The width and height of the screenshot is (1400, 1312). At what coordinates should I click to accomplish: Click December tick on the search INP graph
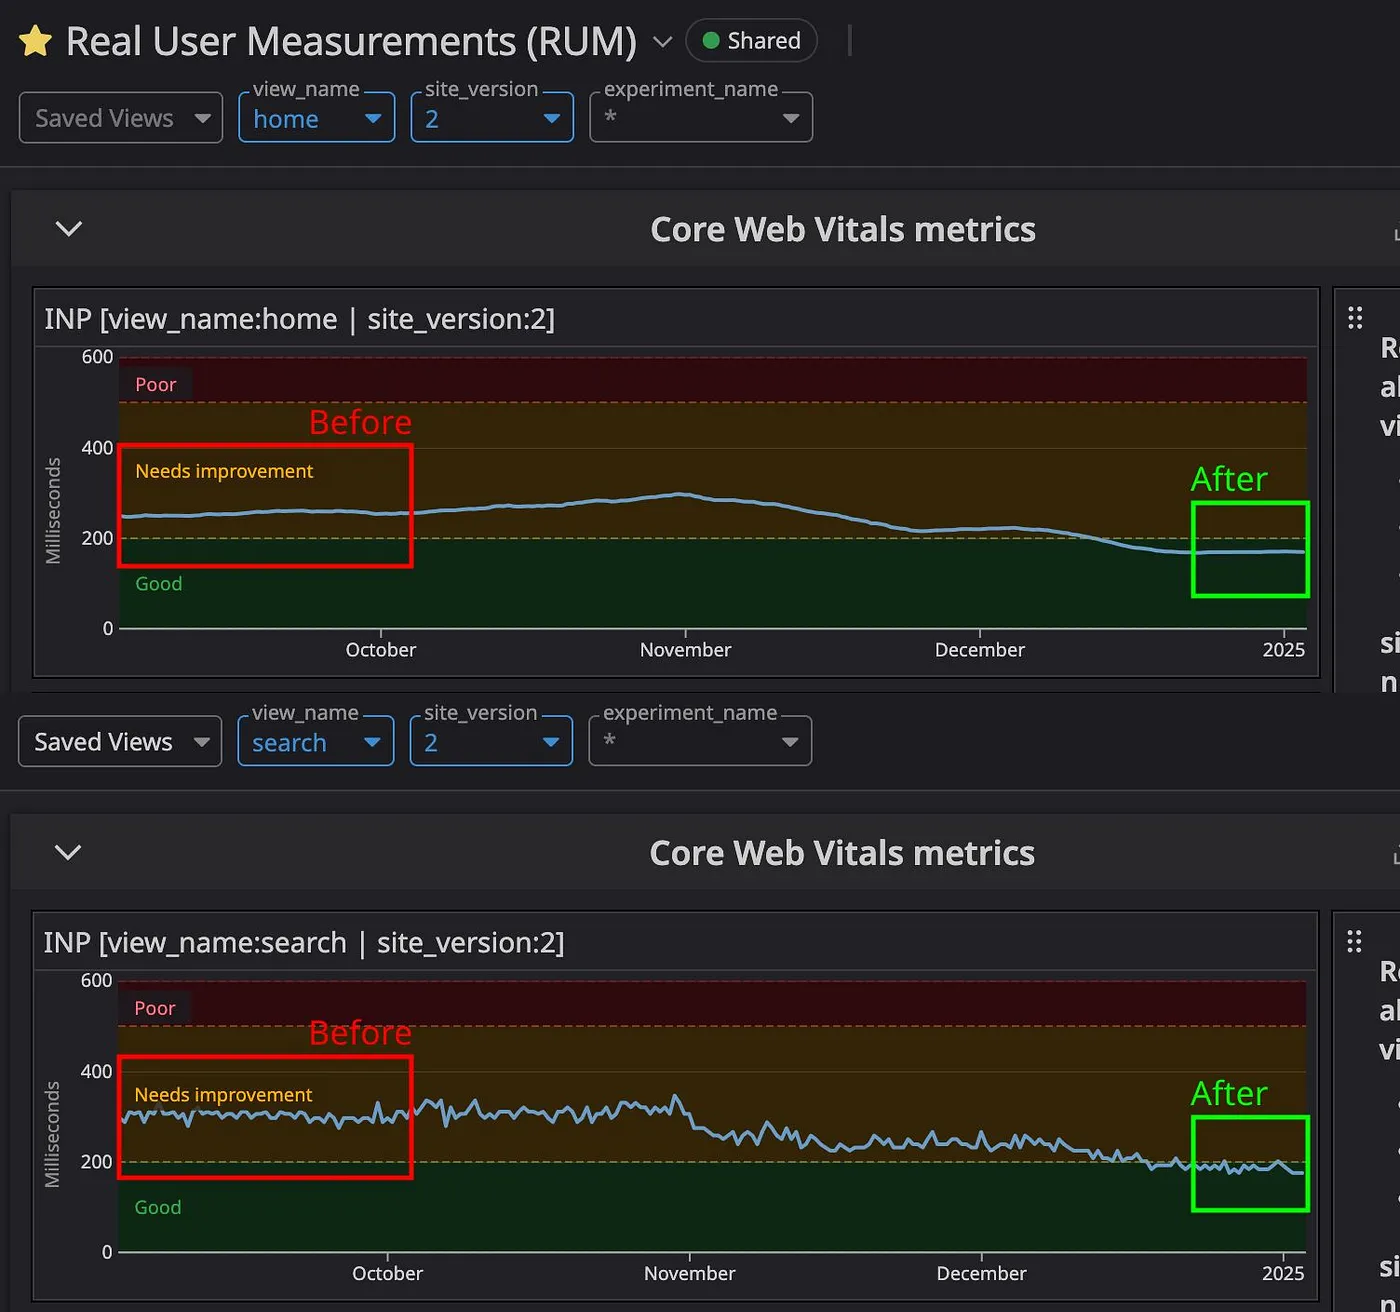[981, 1273]
